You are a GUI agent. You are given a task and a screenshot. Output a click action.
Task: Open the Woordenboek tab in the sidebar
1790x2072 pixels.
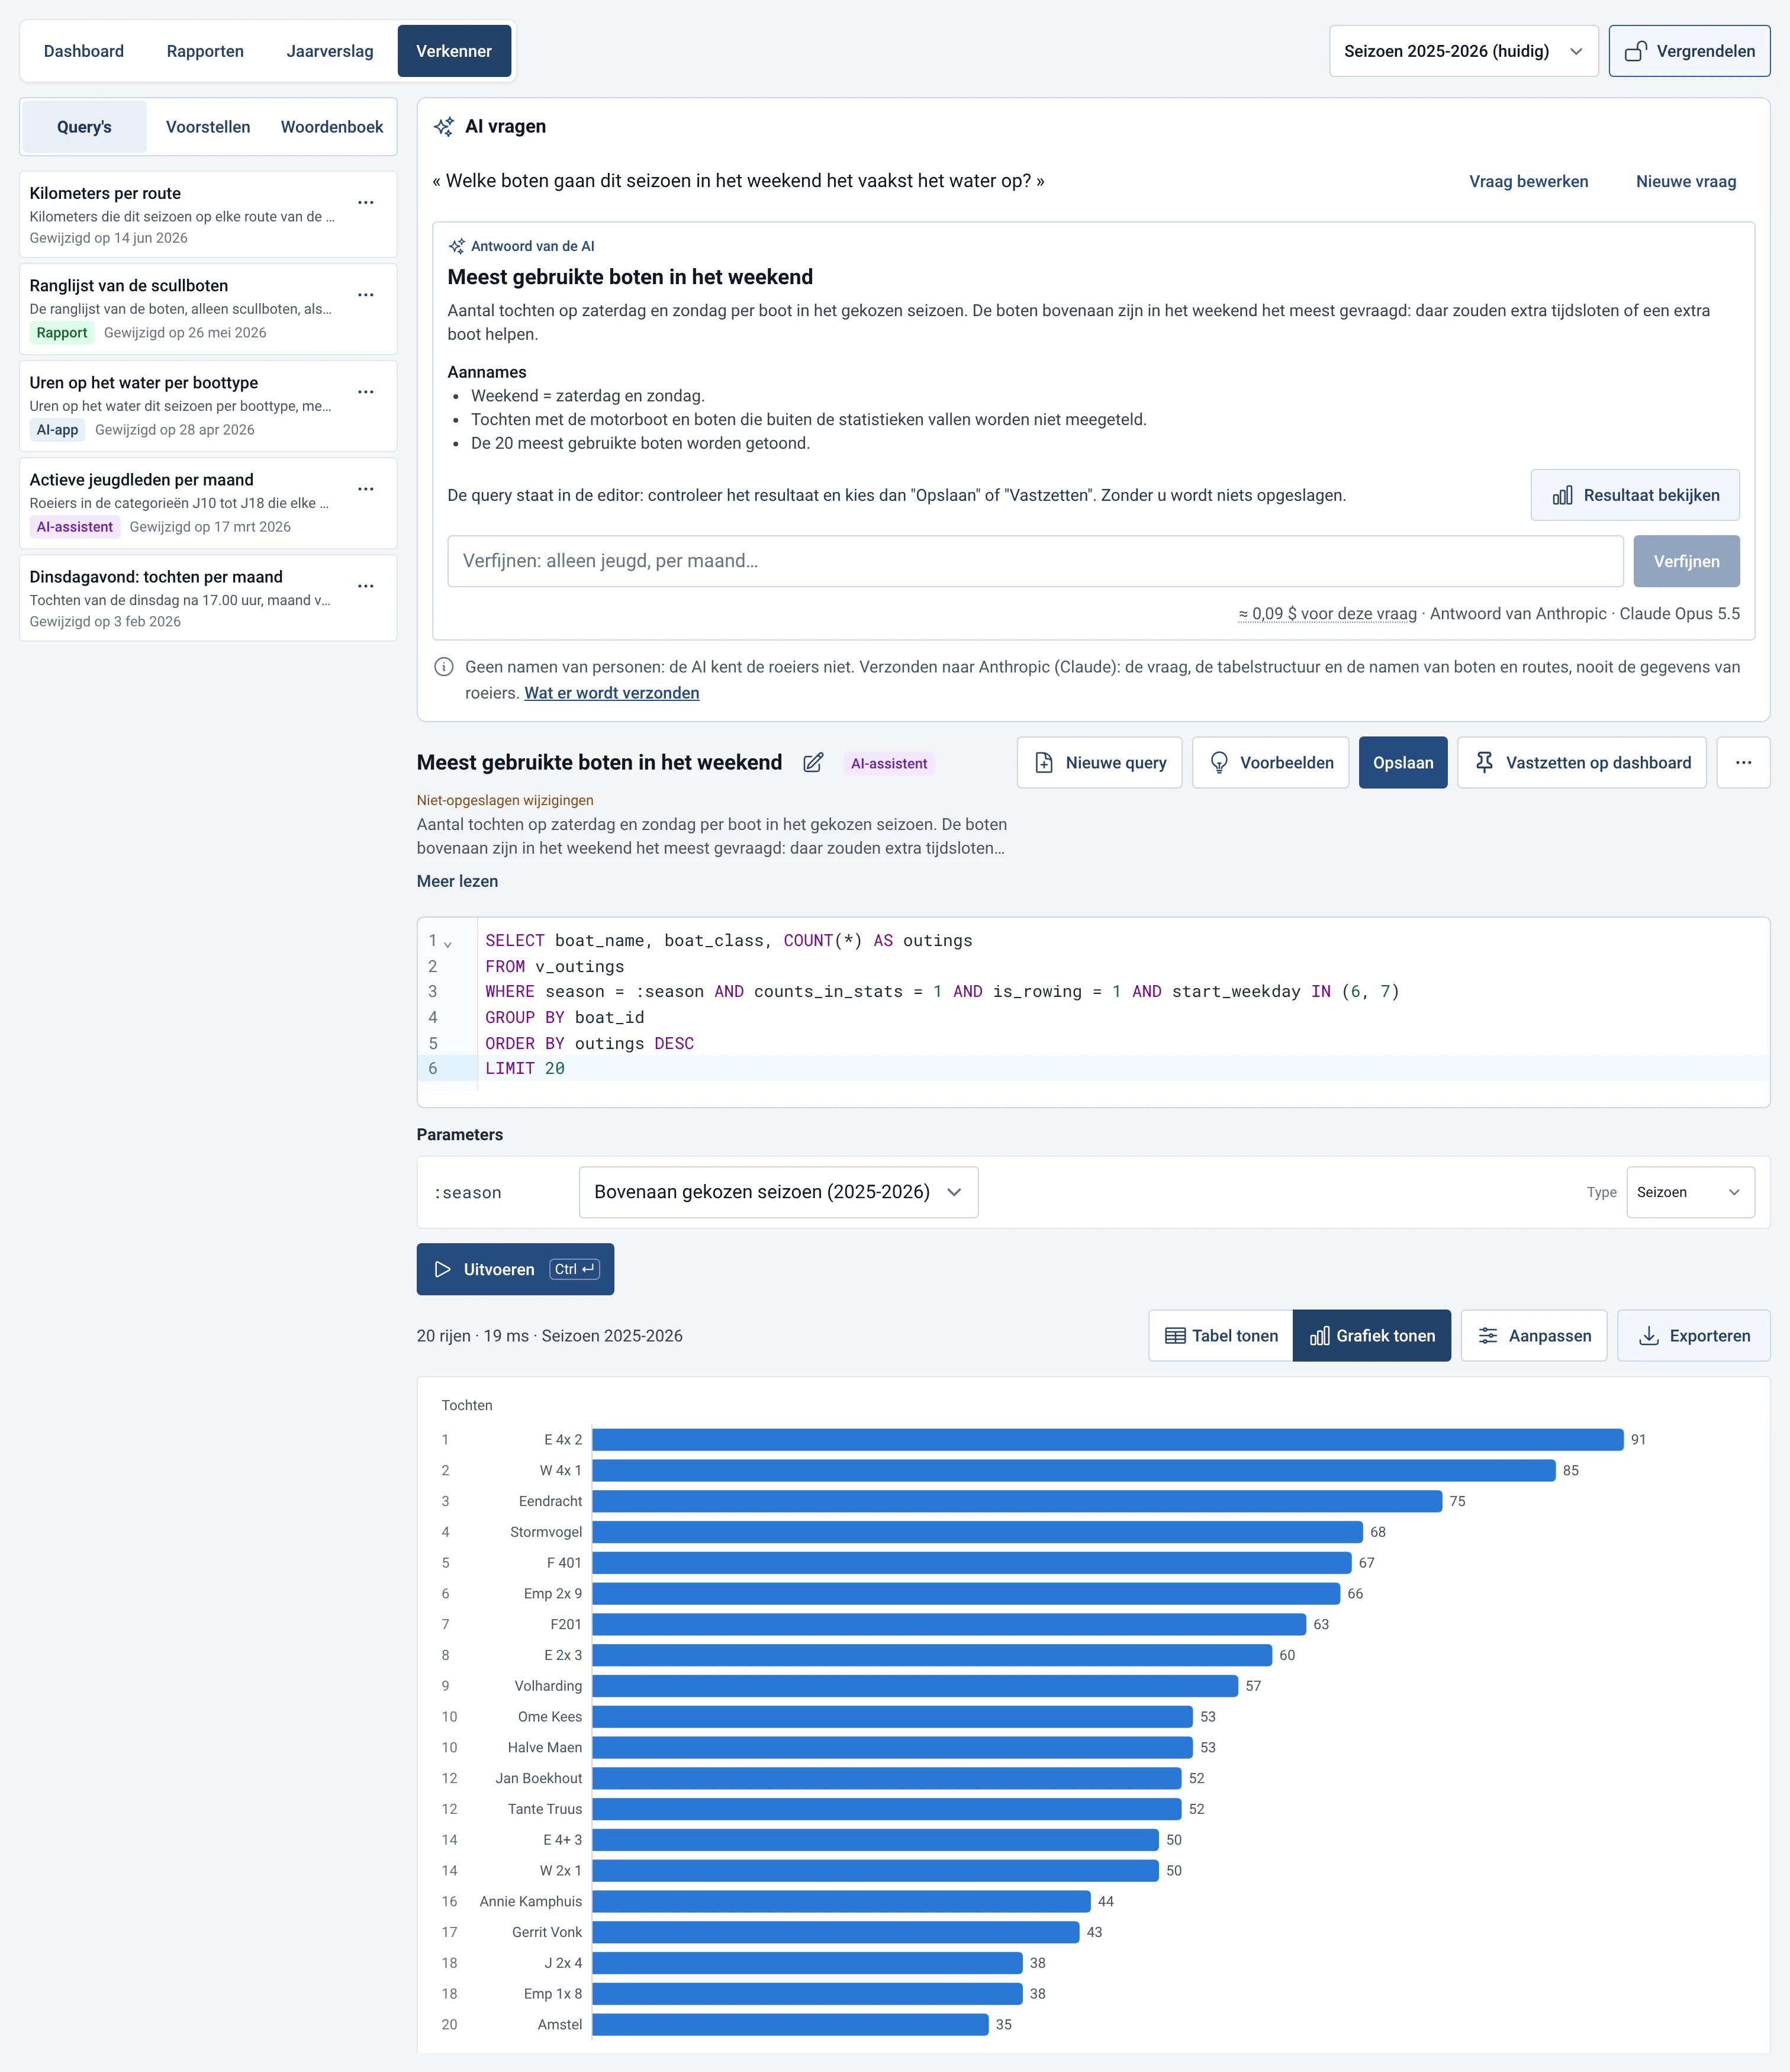332,127
